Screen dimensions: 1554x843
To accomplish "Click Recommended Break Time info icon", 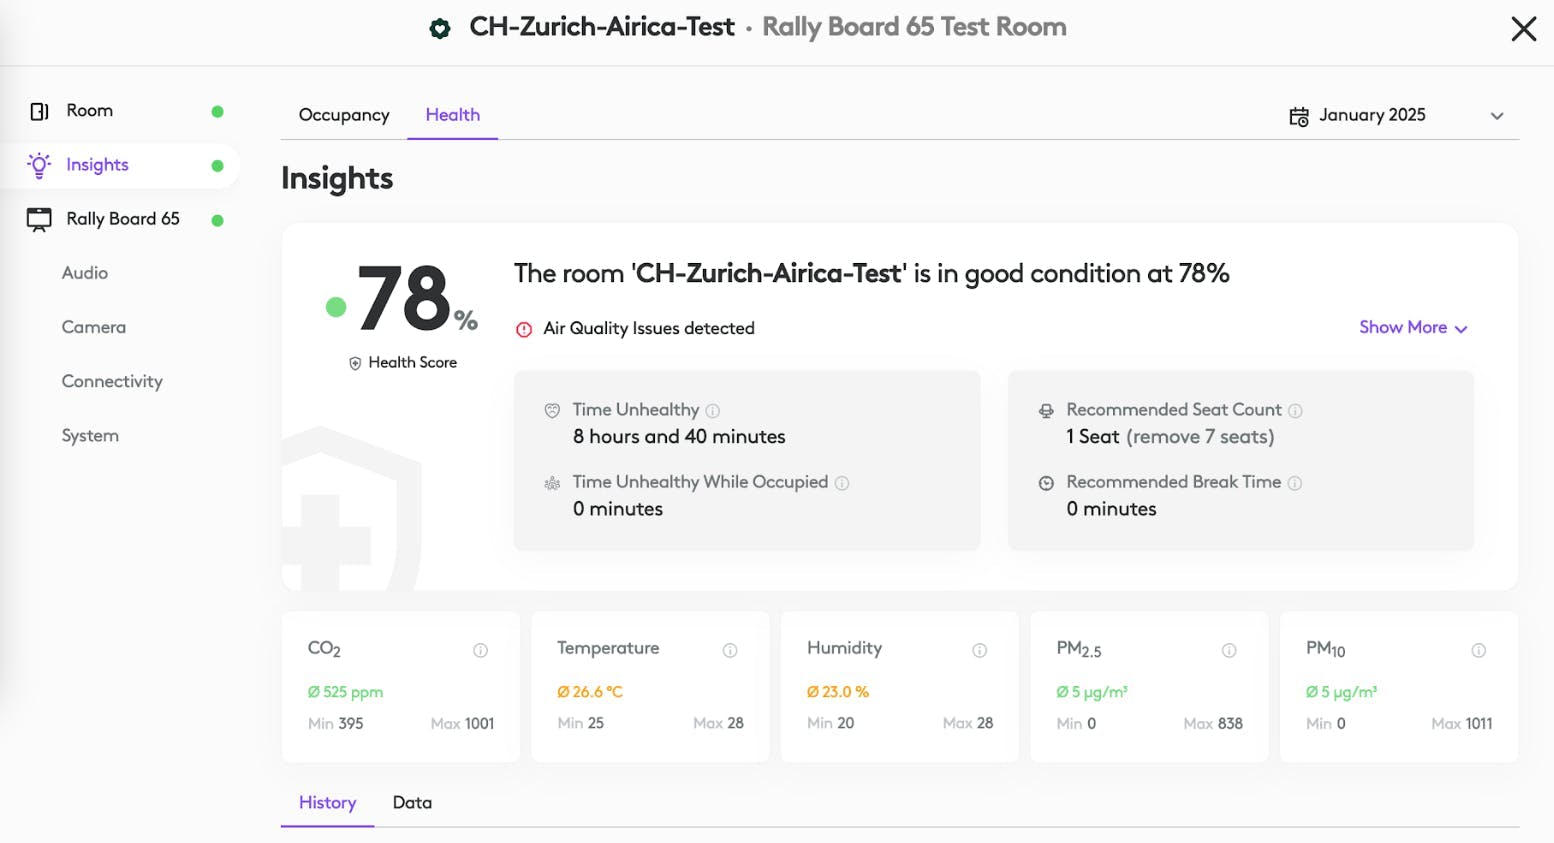I will (1295, 483).
